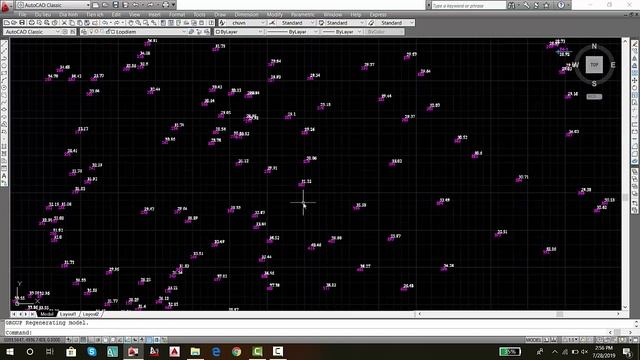Click the keyword search field

coord(468,5)
